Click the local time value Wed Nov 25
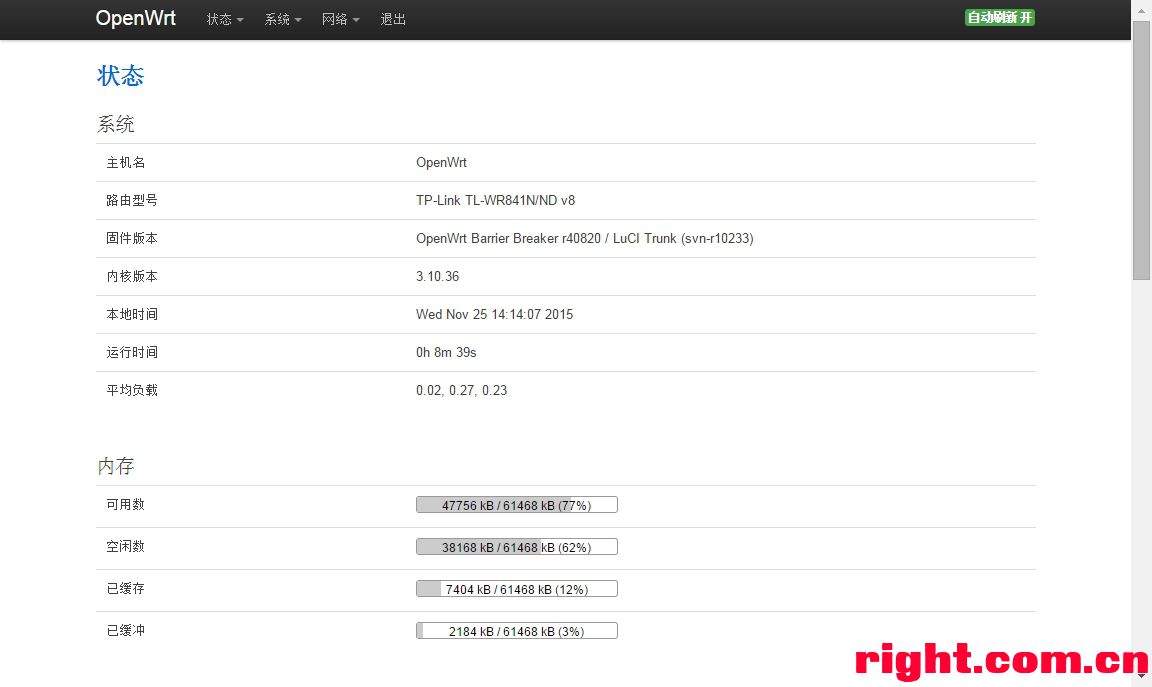This screenshot has height=687, width=1152. (494, 314)
